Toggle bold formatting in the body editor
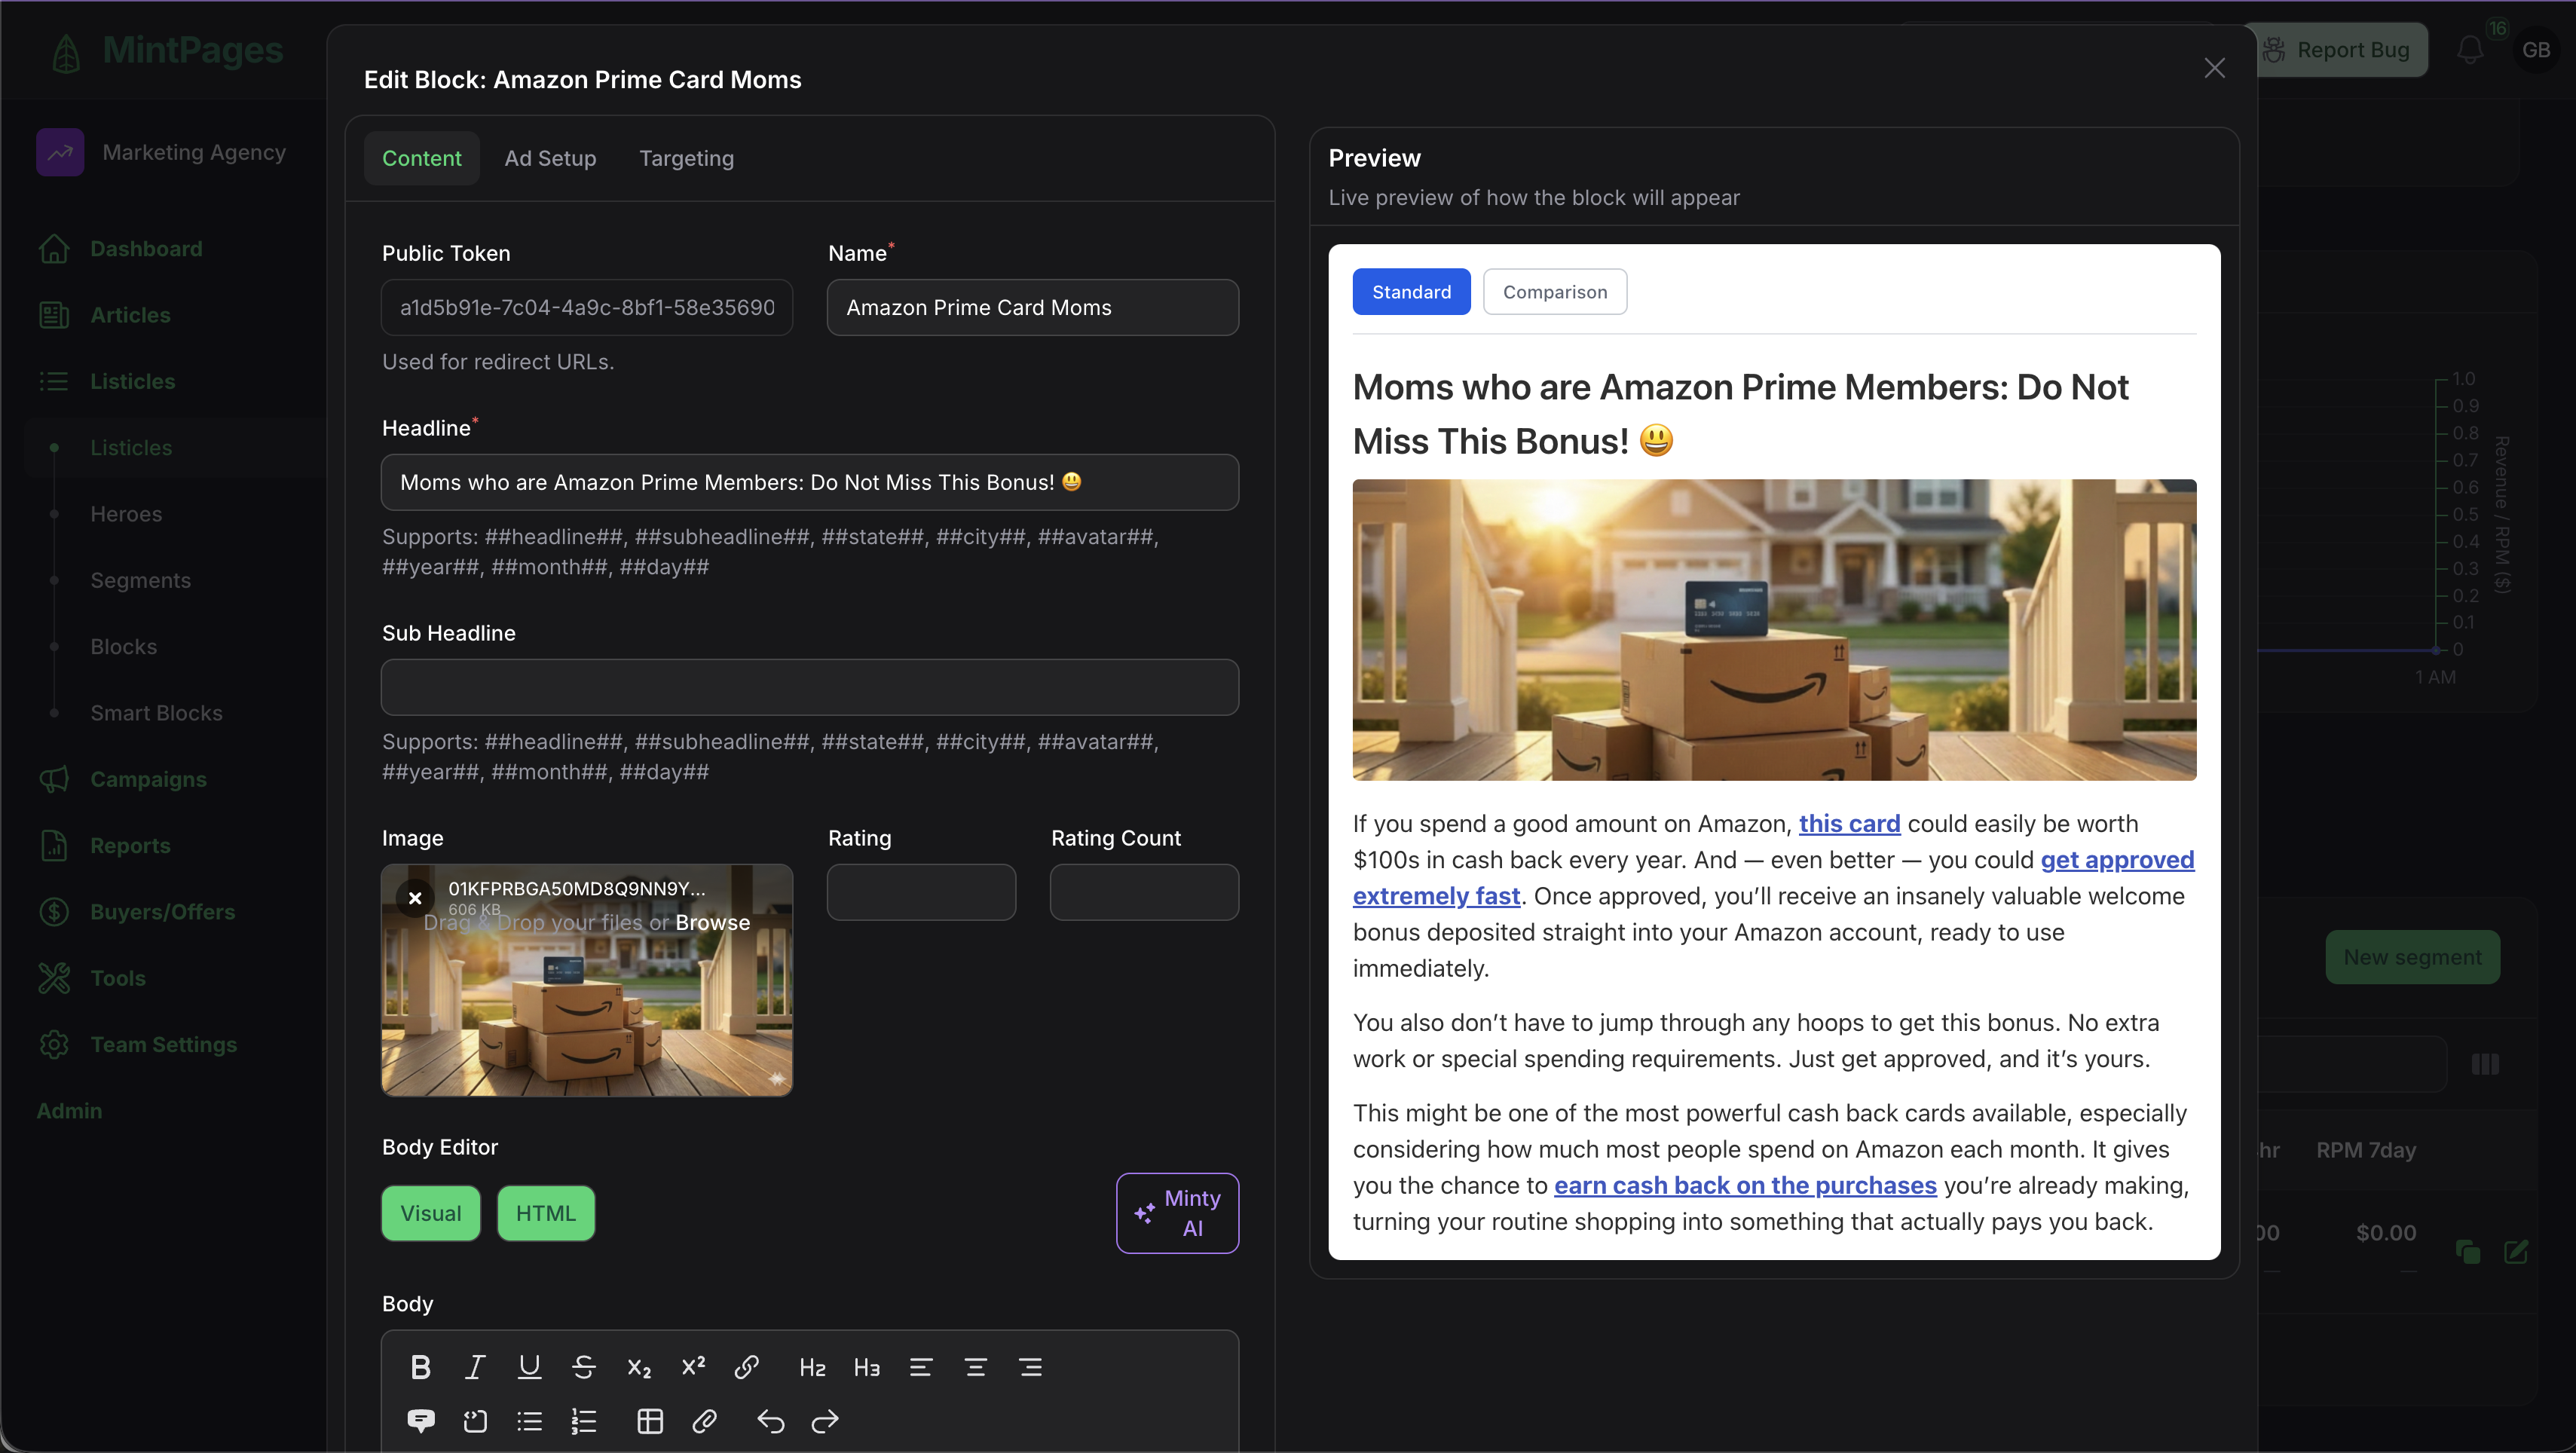The height and width of the screenshot is (1453, 2576). 420,1367
